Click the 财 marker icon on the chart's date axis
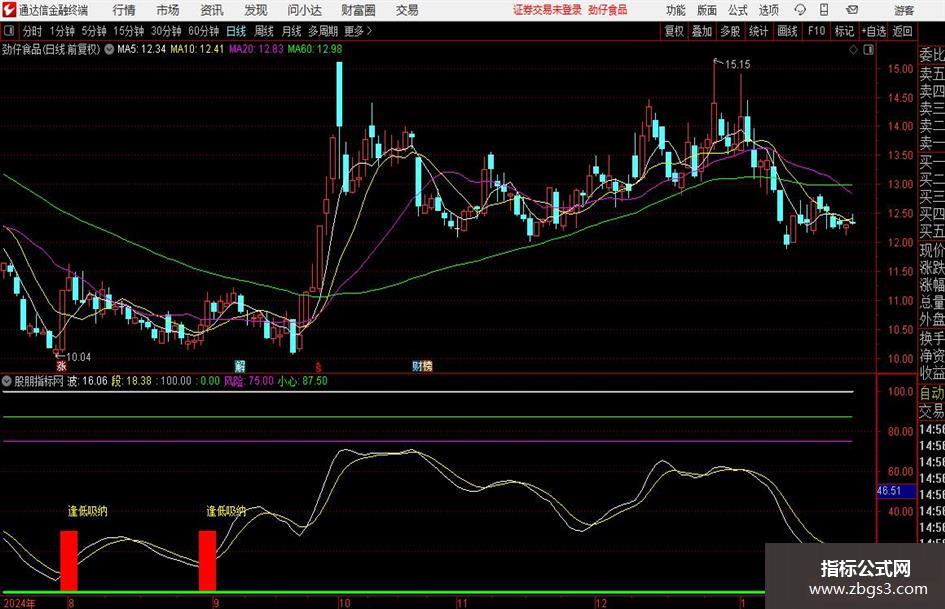 tap(417, 366)
